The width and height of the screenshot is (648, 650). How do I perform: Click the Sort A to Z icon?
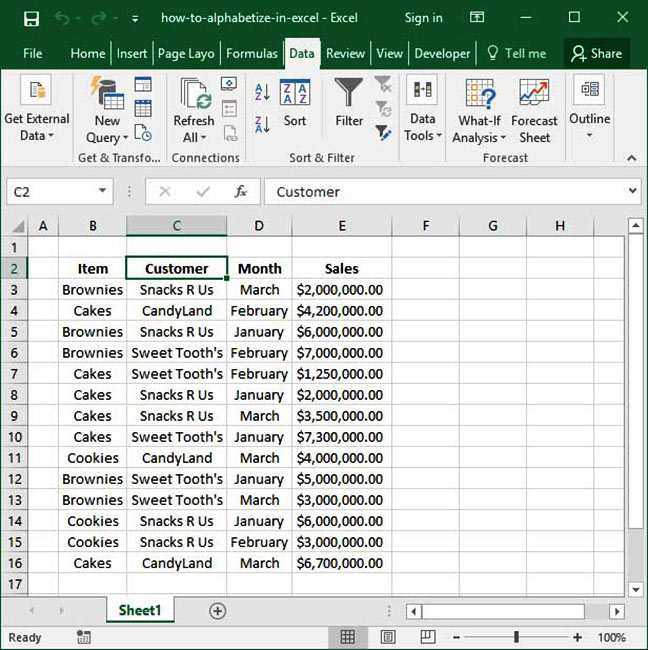[262, 93]
